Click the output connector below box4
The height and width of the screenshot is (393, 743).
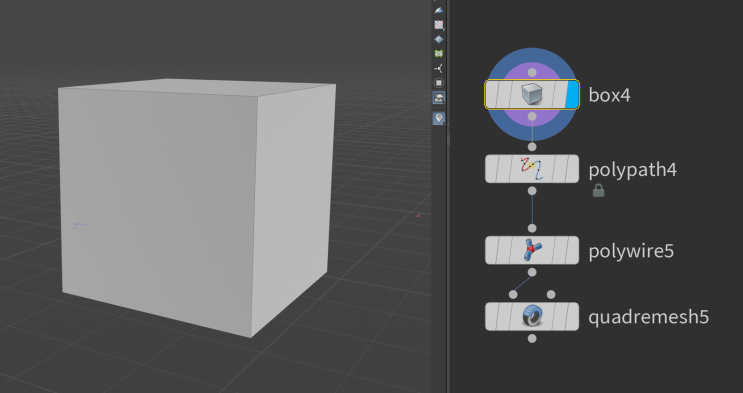coord(532,117)
